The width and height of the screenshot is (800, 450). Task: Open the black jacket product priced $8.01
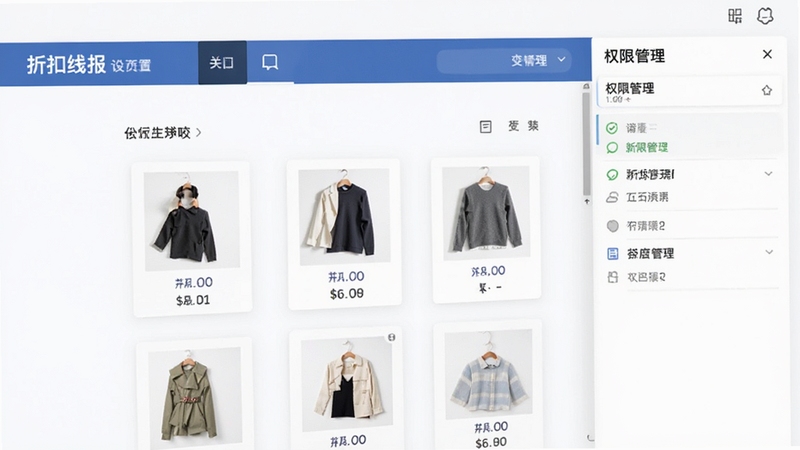[192, 239]
